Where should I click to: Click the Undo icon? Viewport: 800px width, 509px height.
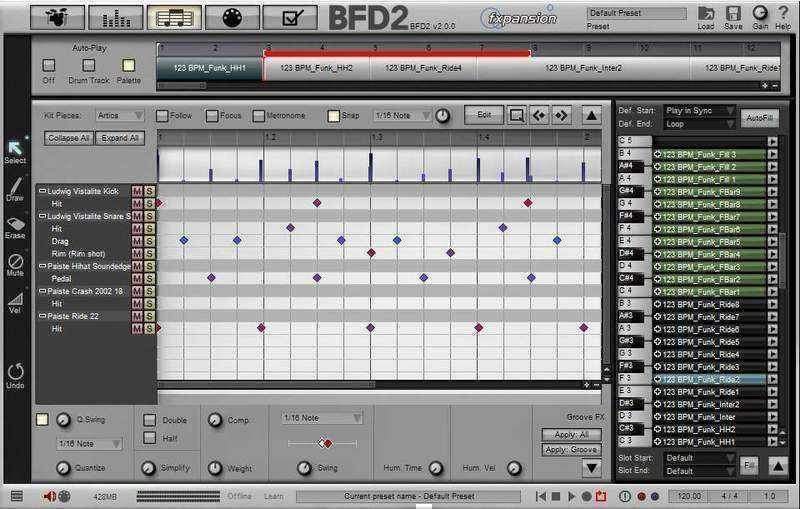click(15, 375)
